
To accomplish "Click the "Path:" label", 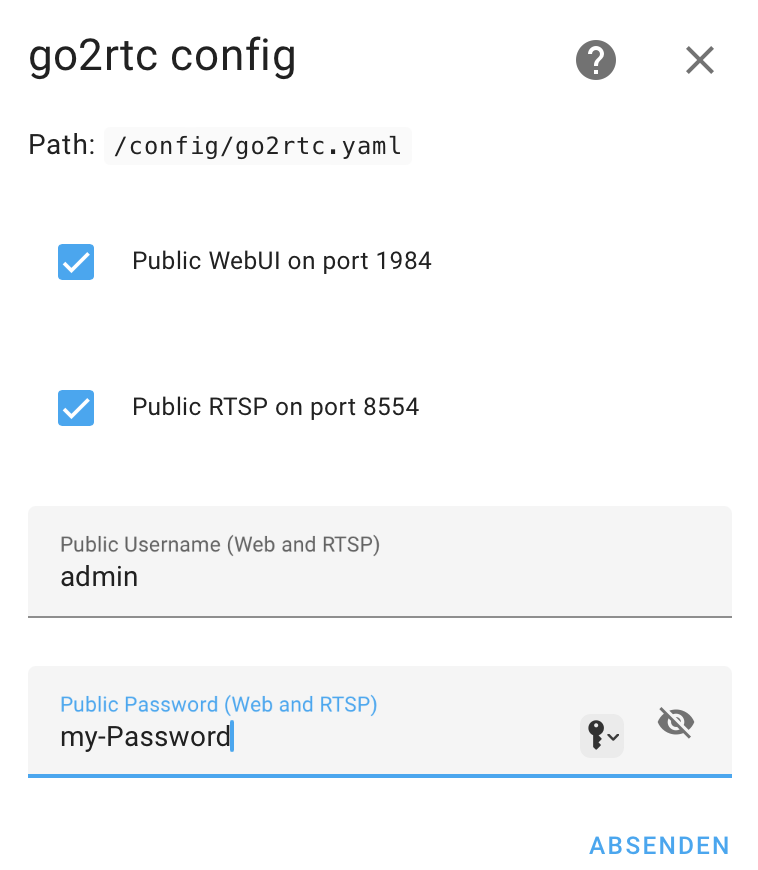I will [61, 146].
